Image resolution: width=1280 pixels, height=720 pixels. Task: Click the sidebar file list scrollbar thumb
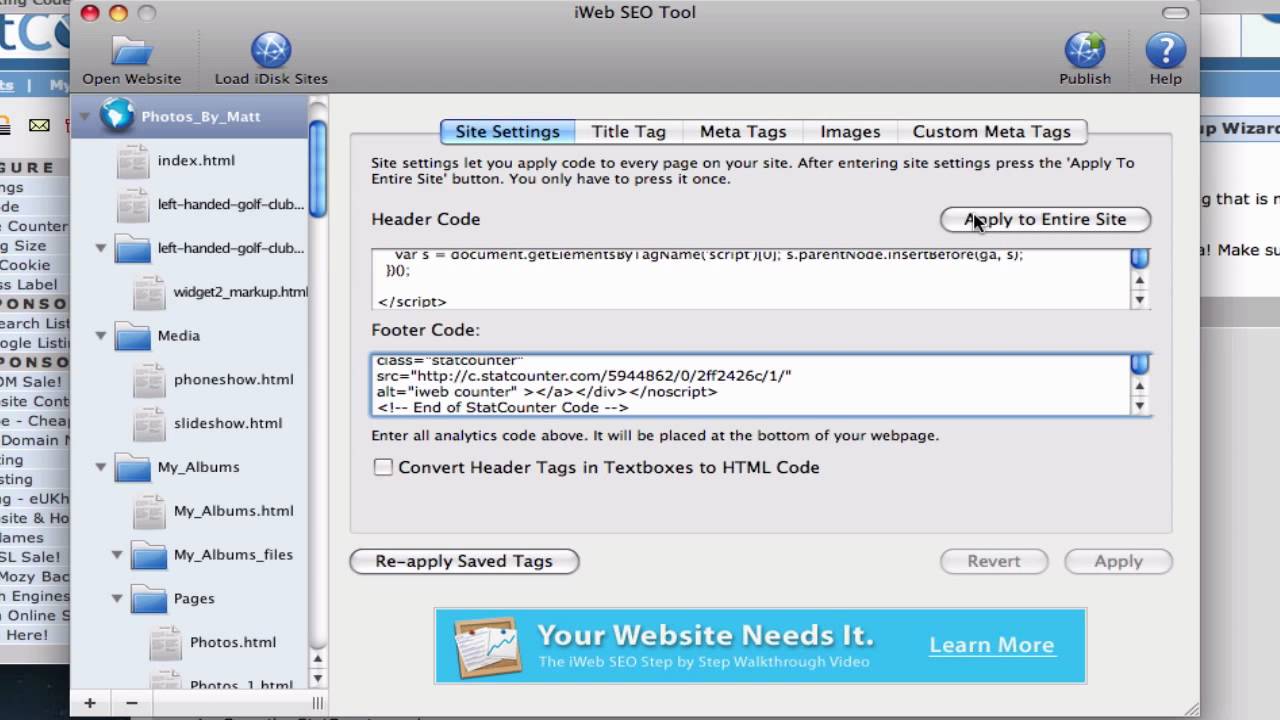[x=317, y=167]
